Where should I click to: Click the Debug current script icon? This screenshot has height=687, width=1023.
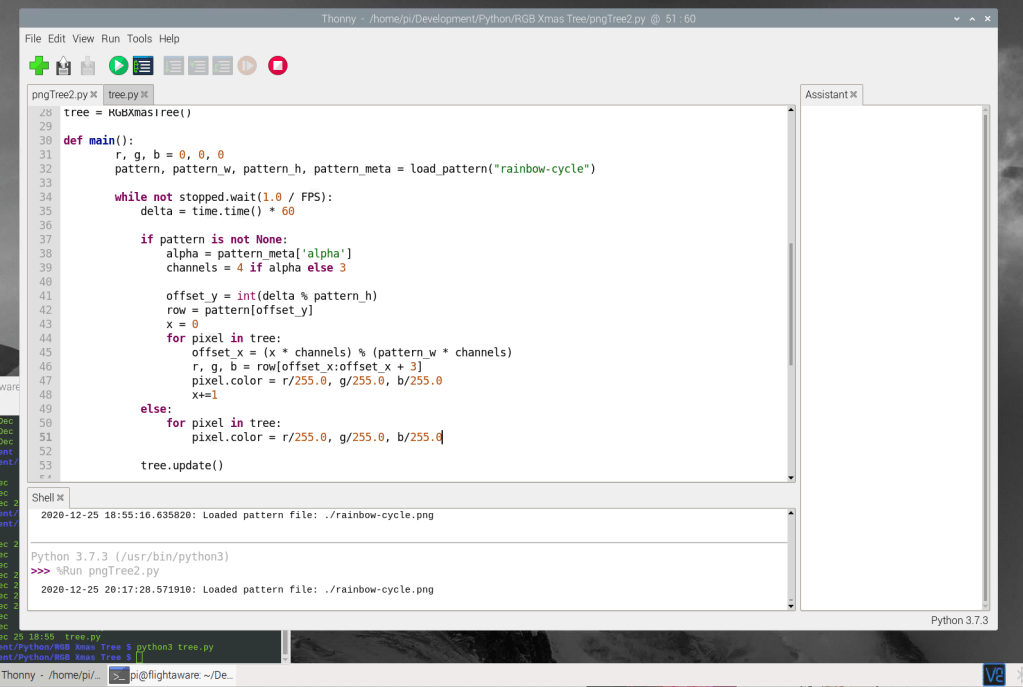pyautogui.click(x=143, y=66)
